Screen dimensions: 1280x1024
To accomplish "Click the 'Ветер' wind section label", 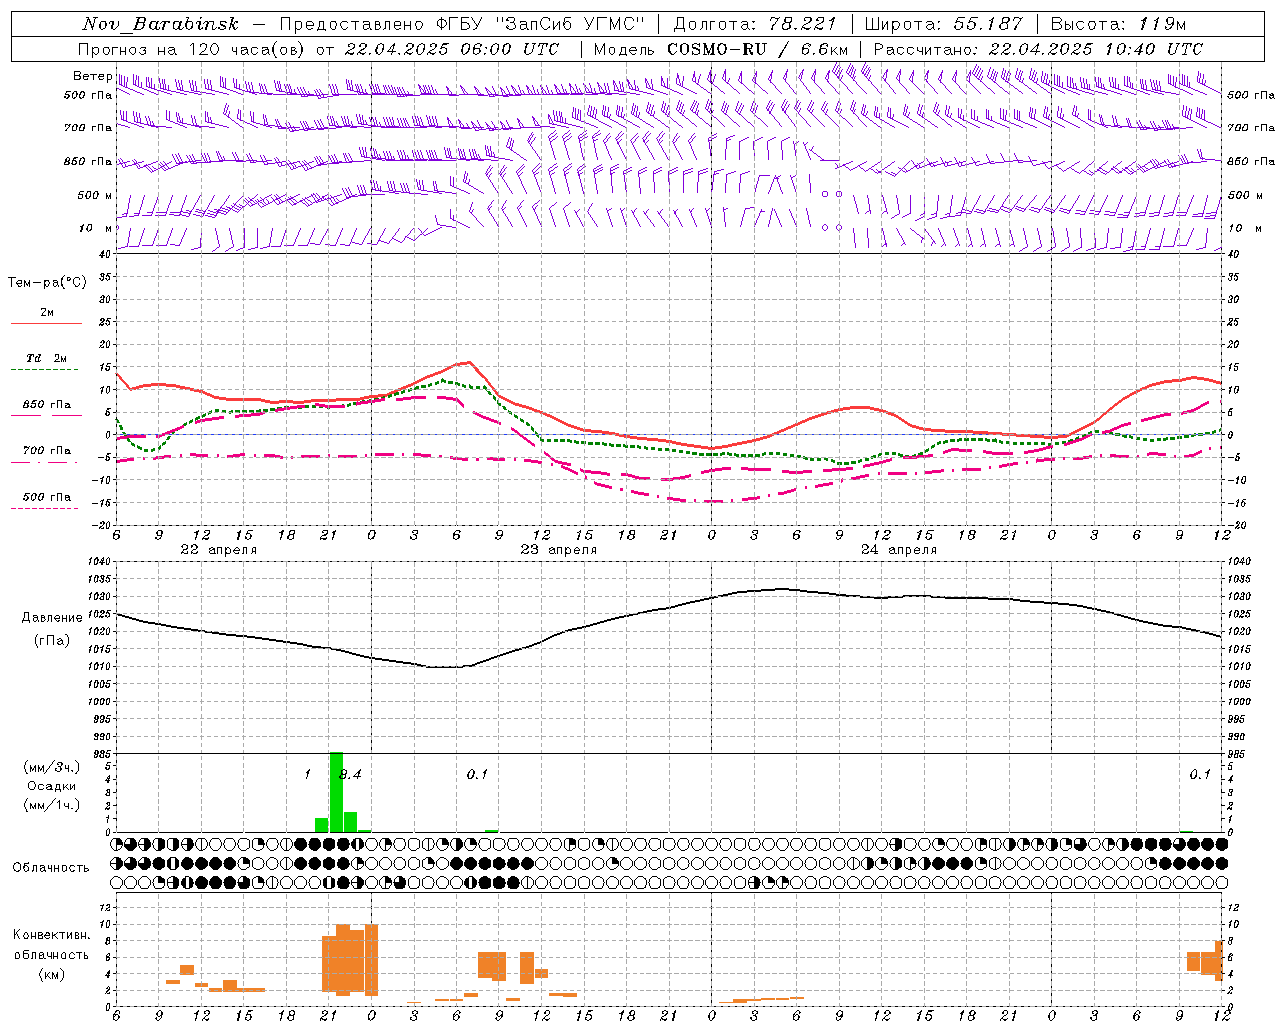I will (92, 76).
